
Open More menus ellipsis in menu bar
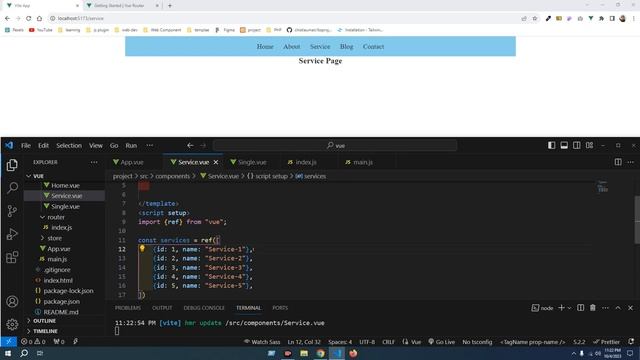(x=150, y=145)
